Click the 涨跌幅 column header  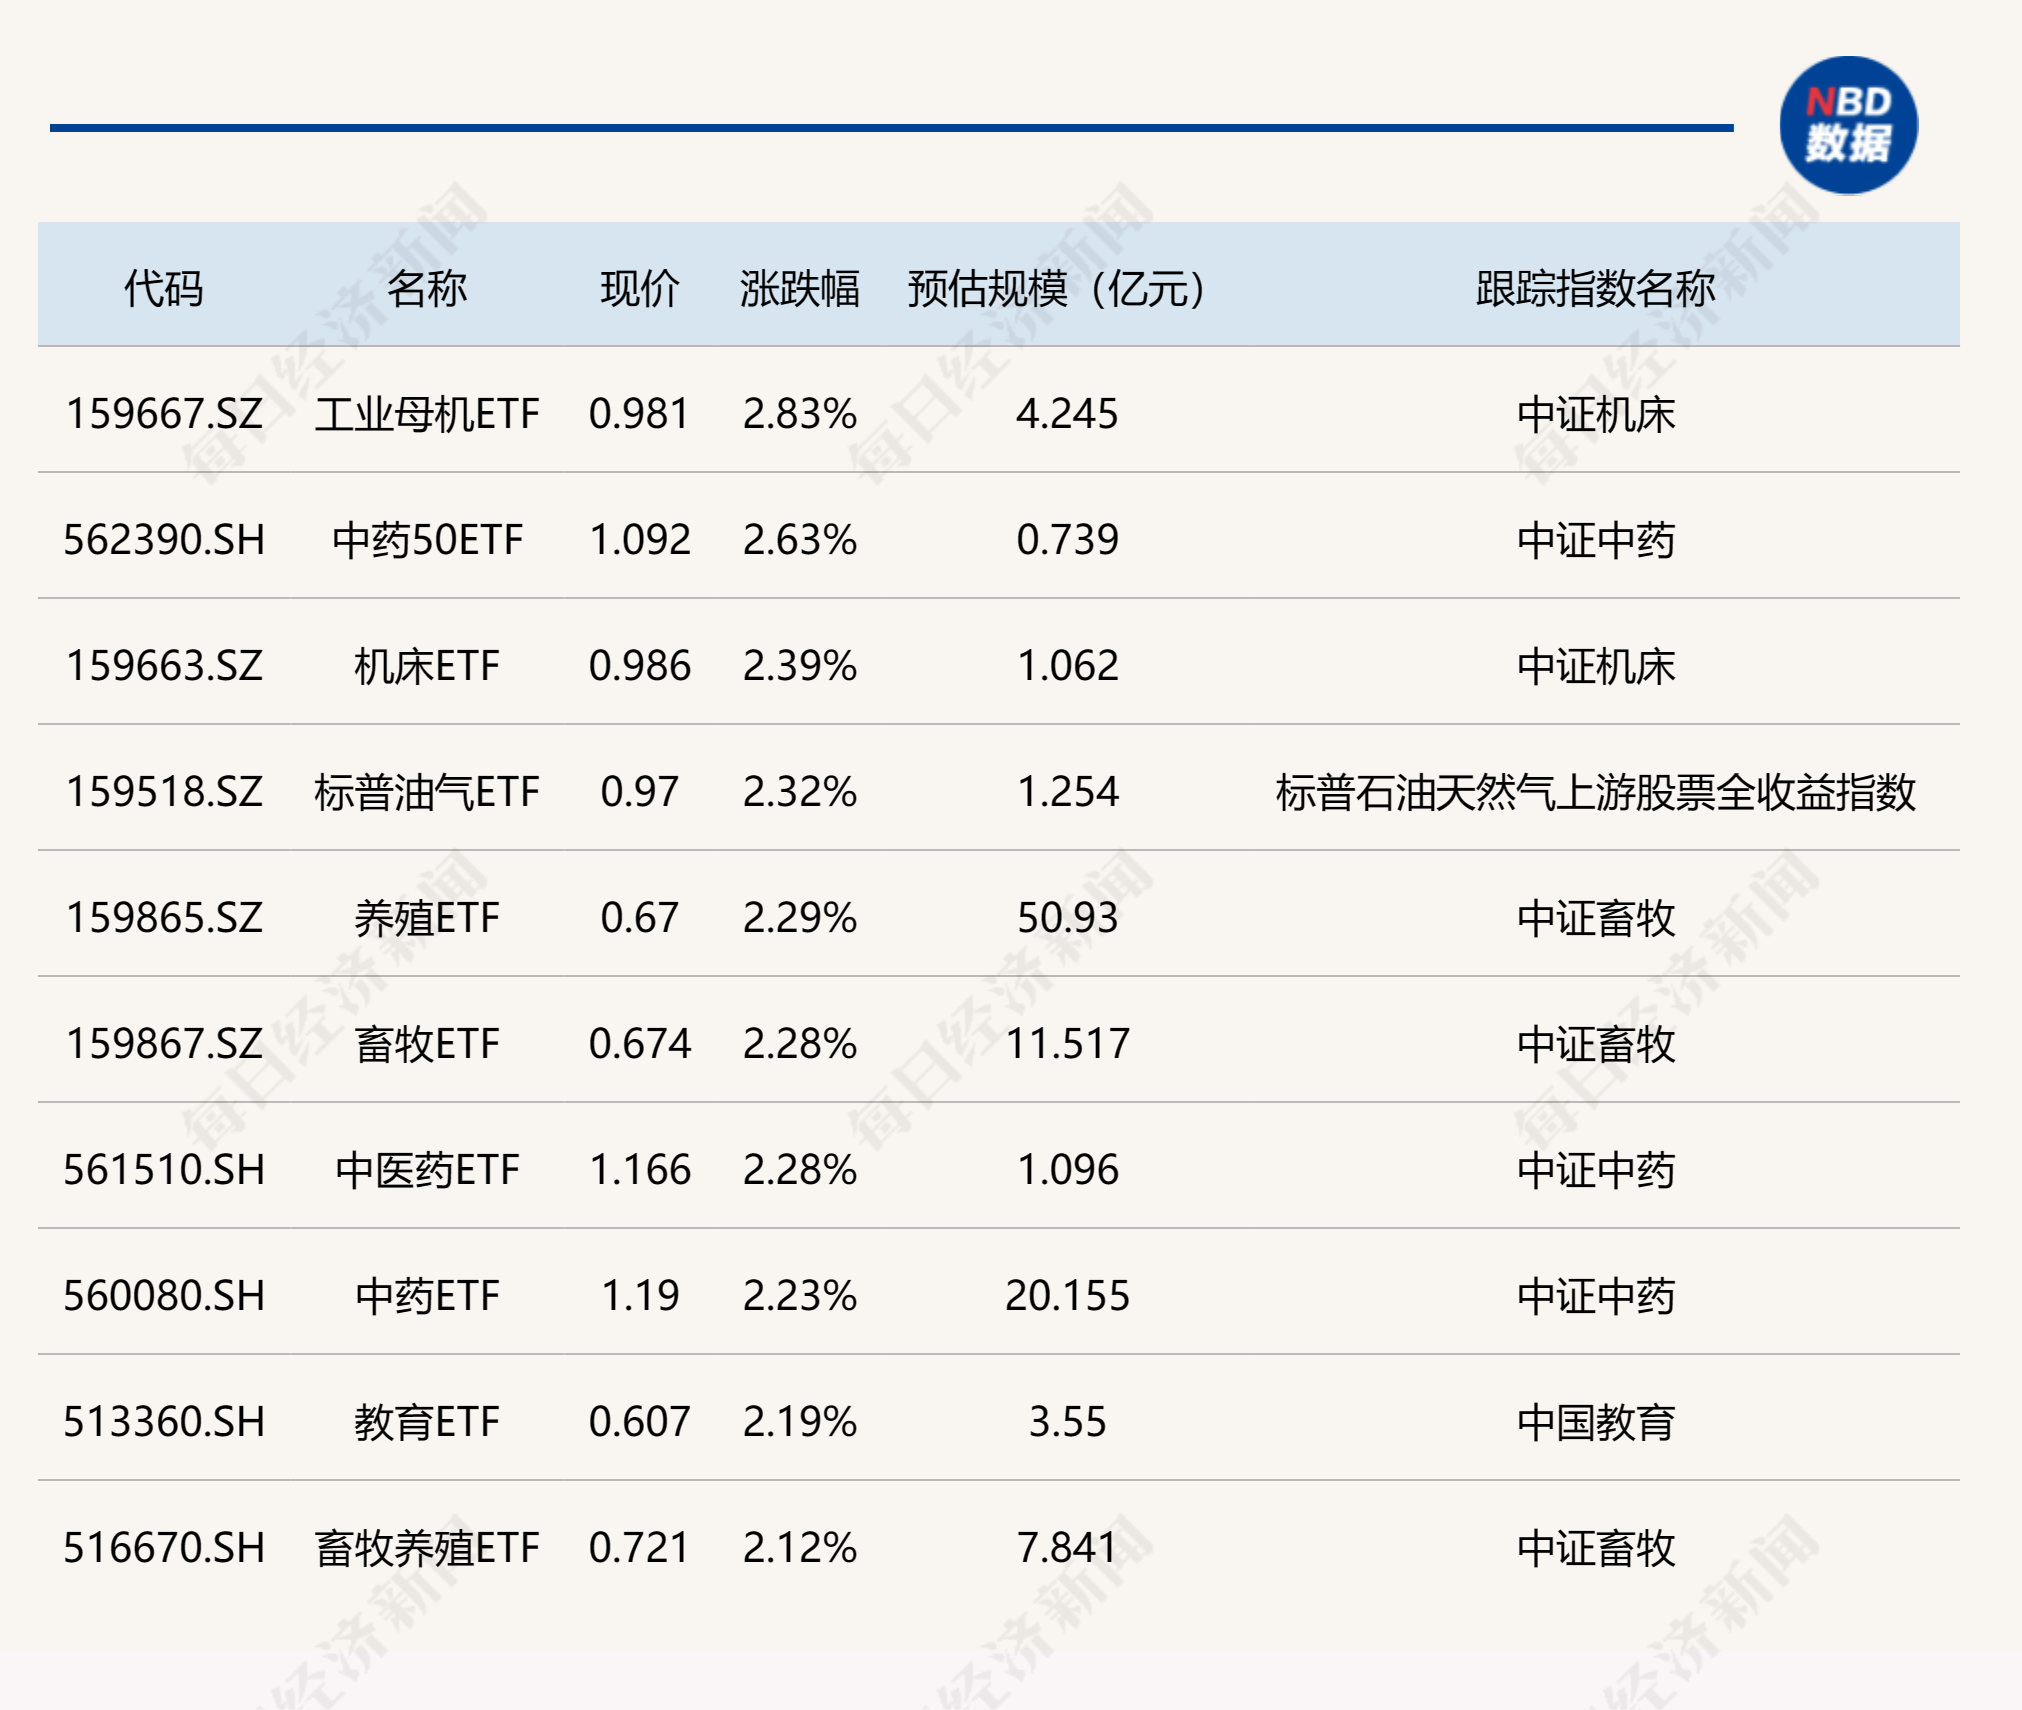800,289
